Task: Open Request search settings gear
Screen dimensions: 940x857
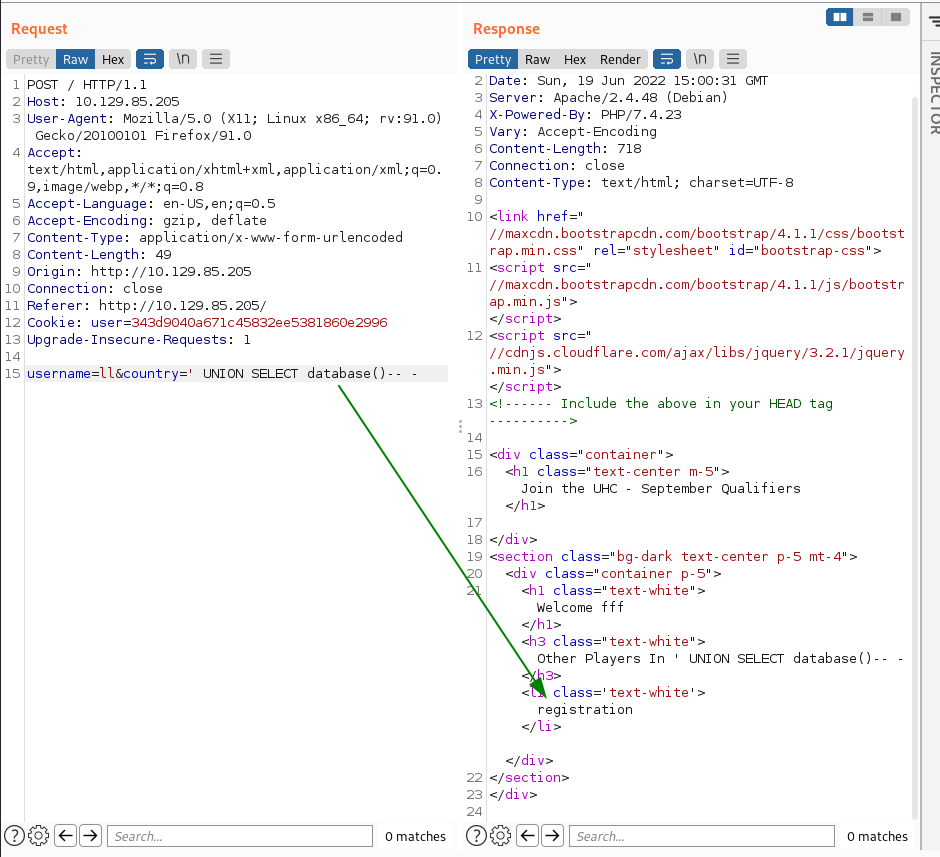Action: [38, 835]
